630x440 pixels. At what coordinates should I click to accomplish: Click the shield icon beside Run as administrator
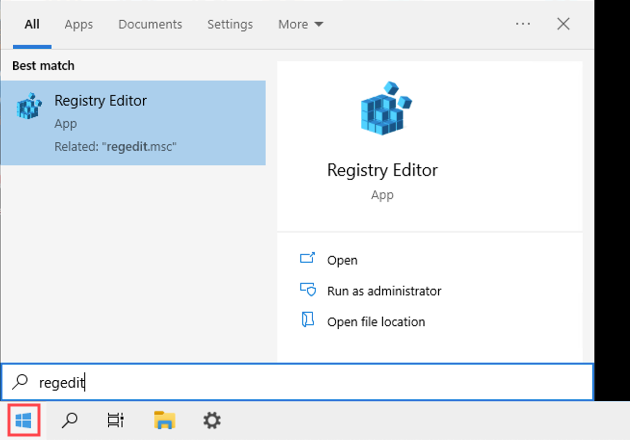tap(308, 290)
